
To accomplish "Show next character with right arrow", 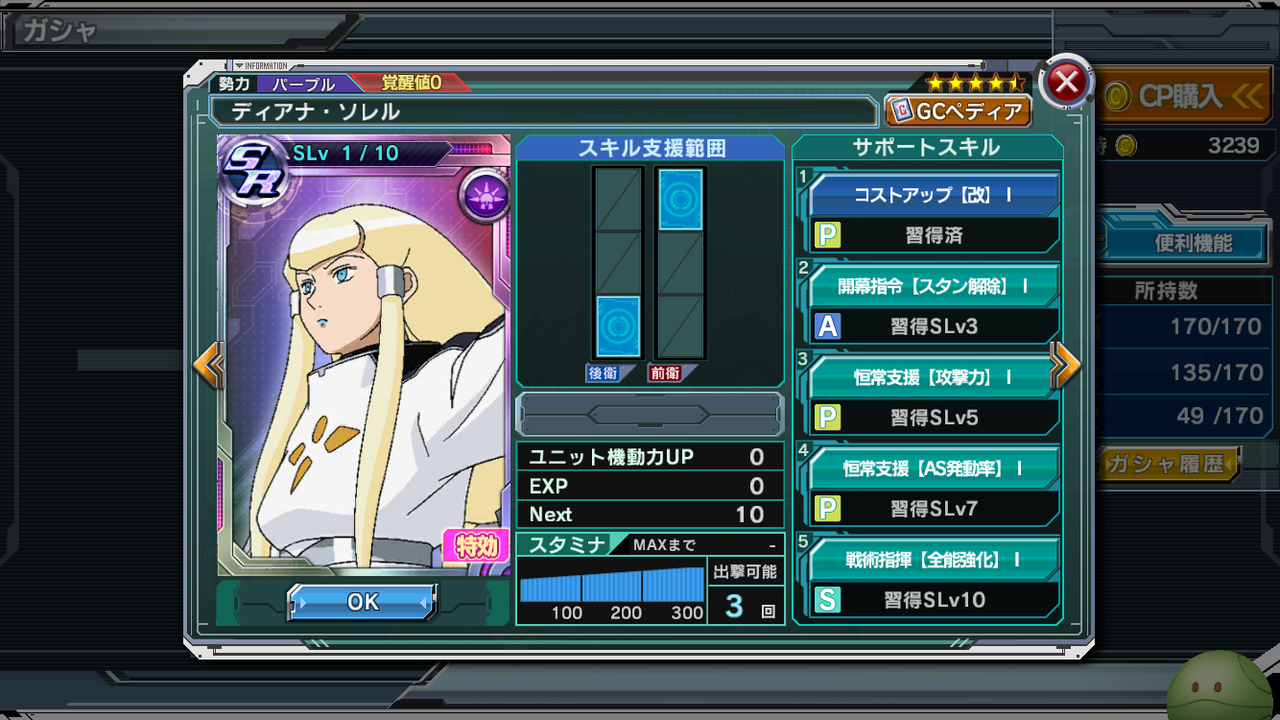I will 1066,365.
